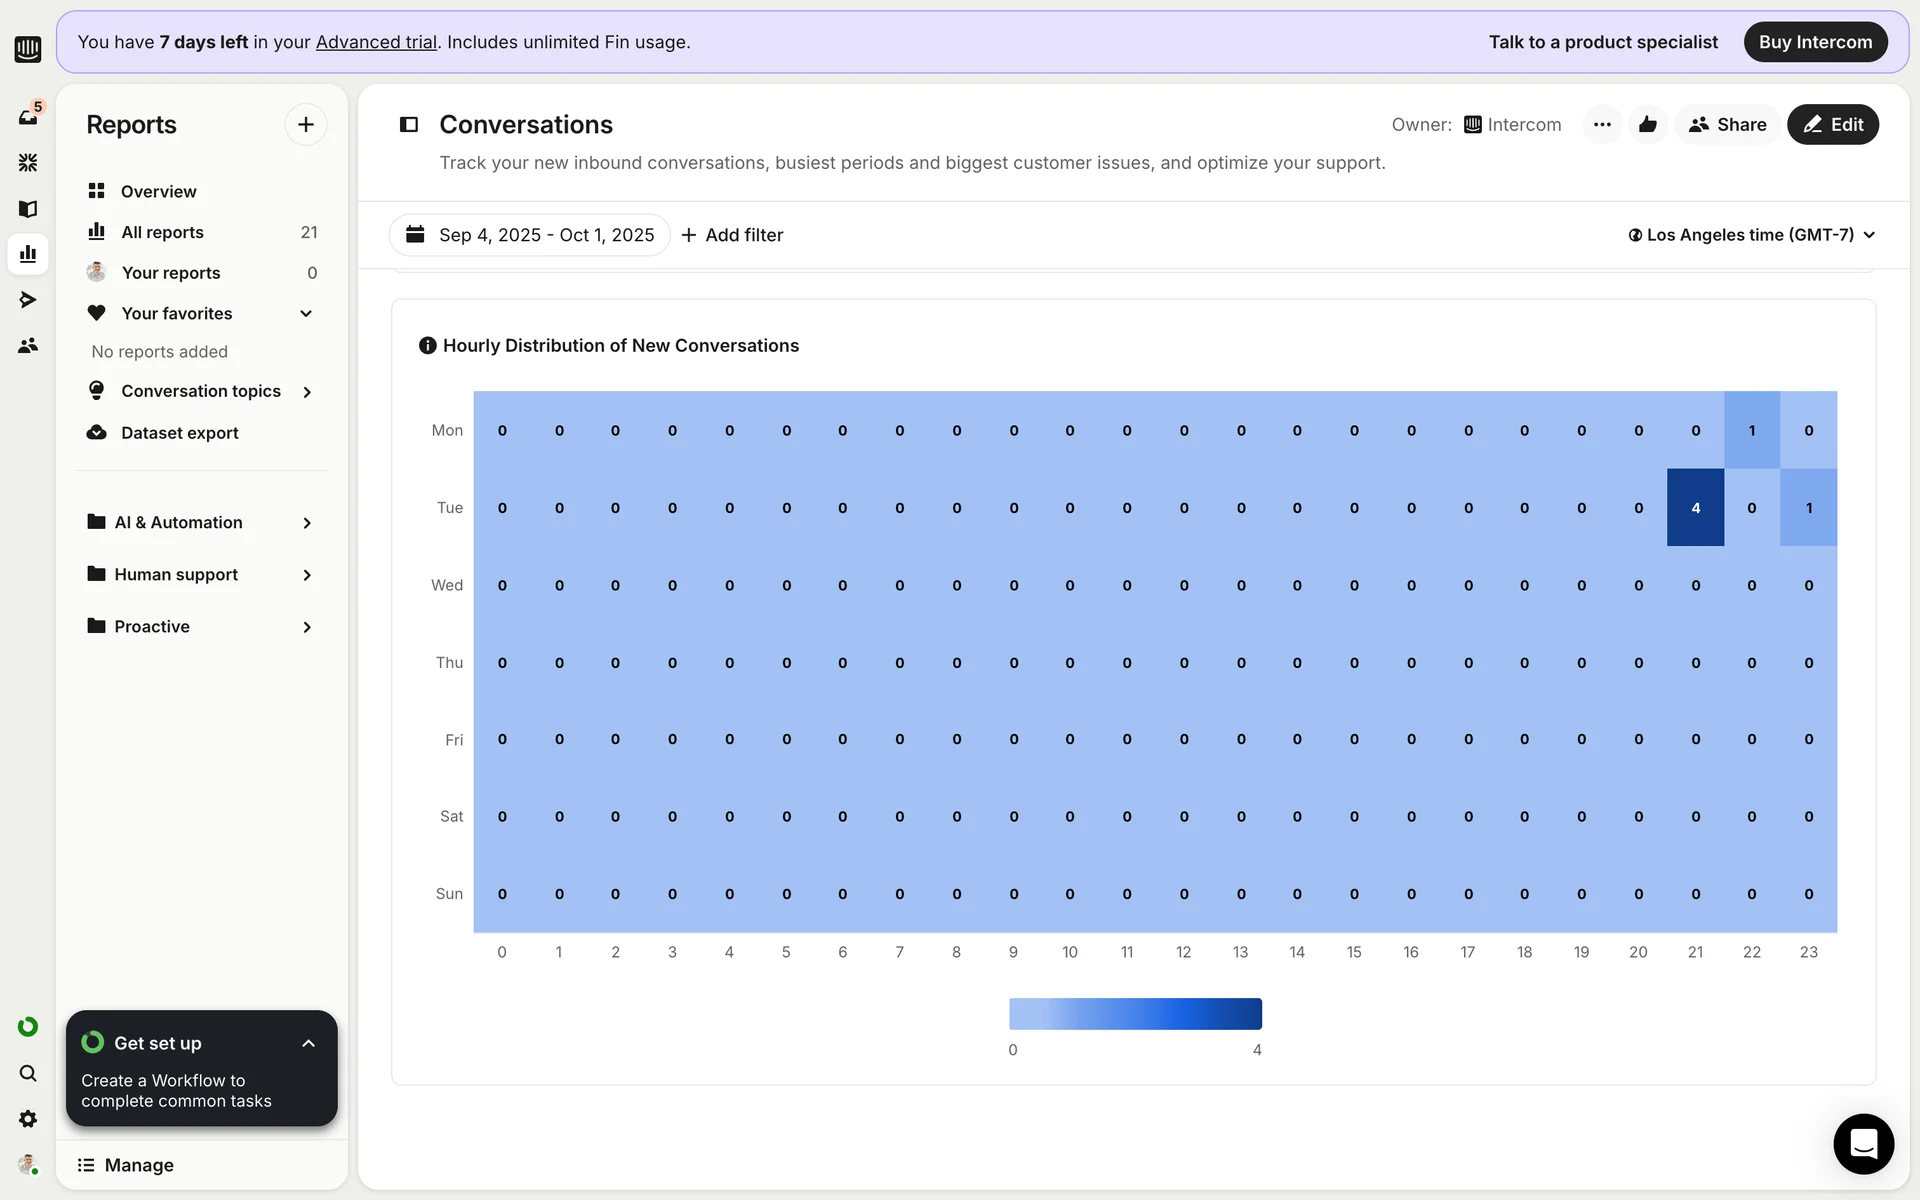The image size is (1920, 1200).
Task: Open the Outbound send icon
Action: [28, 299]
